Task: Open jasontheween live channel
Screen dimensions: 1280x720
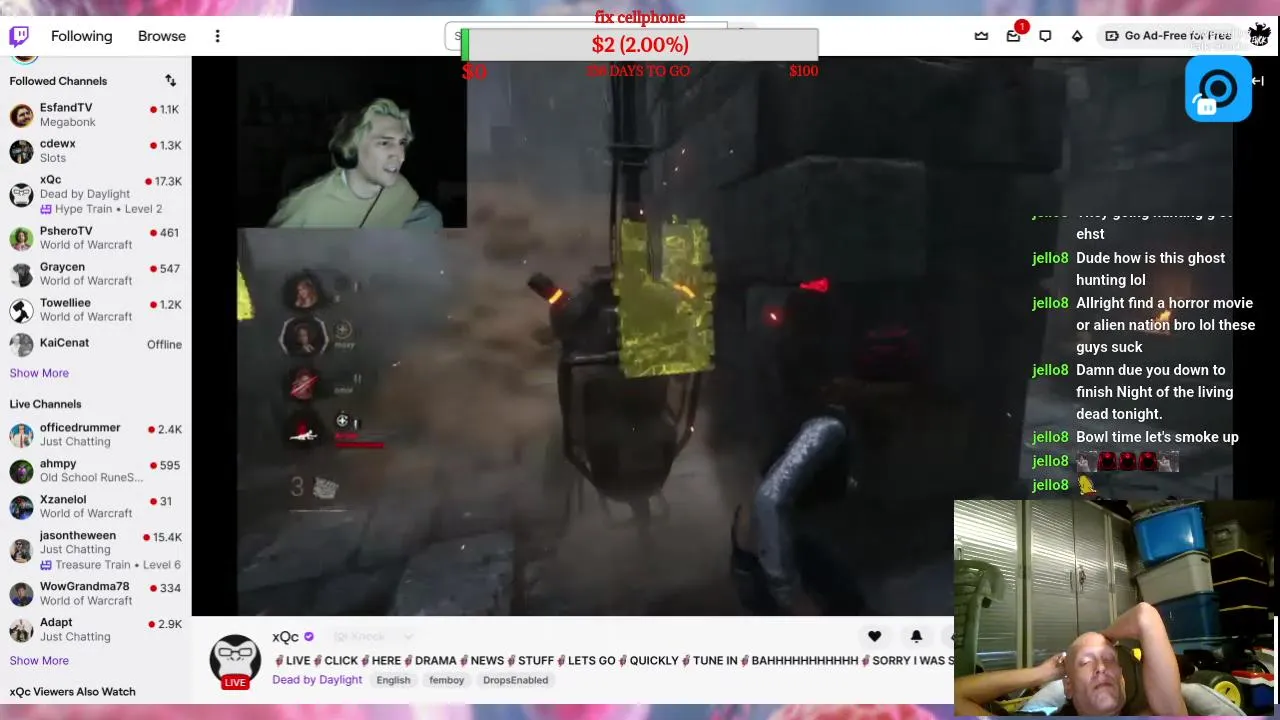Action: coord(95,550)
